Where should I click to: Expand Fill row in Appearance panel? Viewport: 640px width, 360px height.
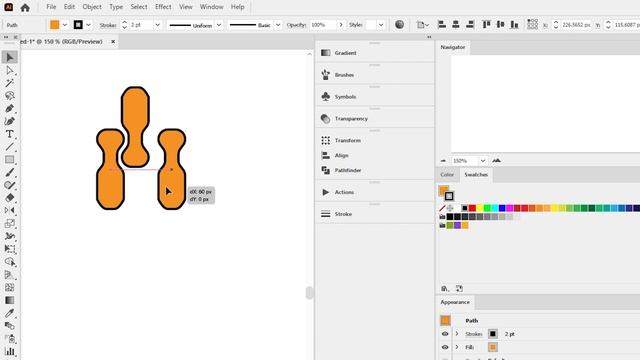[457, 347]
